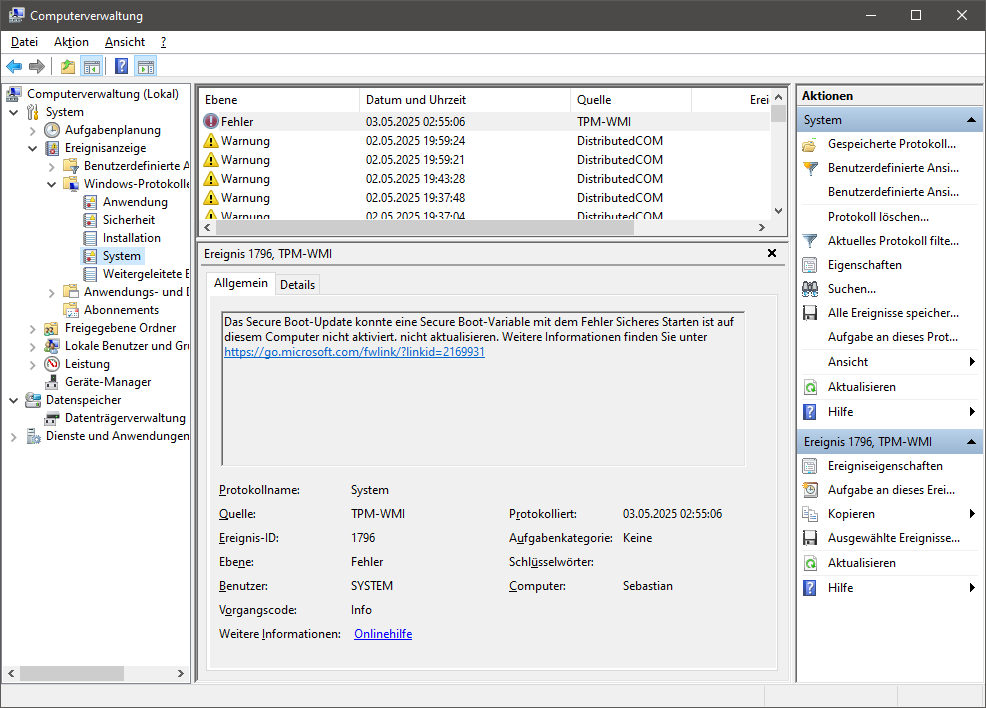Screen dimensions: 986x708
Task: Click Aufgabe an dieses Protokoll action
Action: (893, 338)
